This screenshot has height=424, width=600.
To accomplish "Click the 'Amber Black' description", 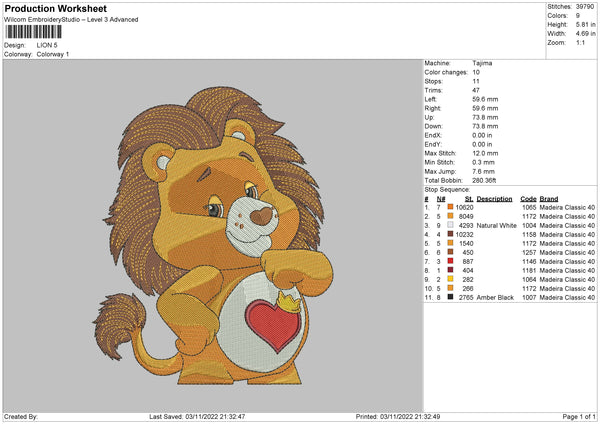I will coord(495,297).
